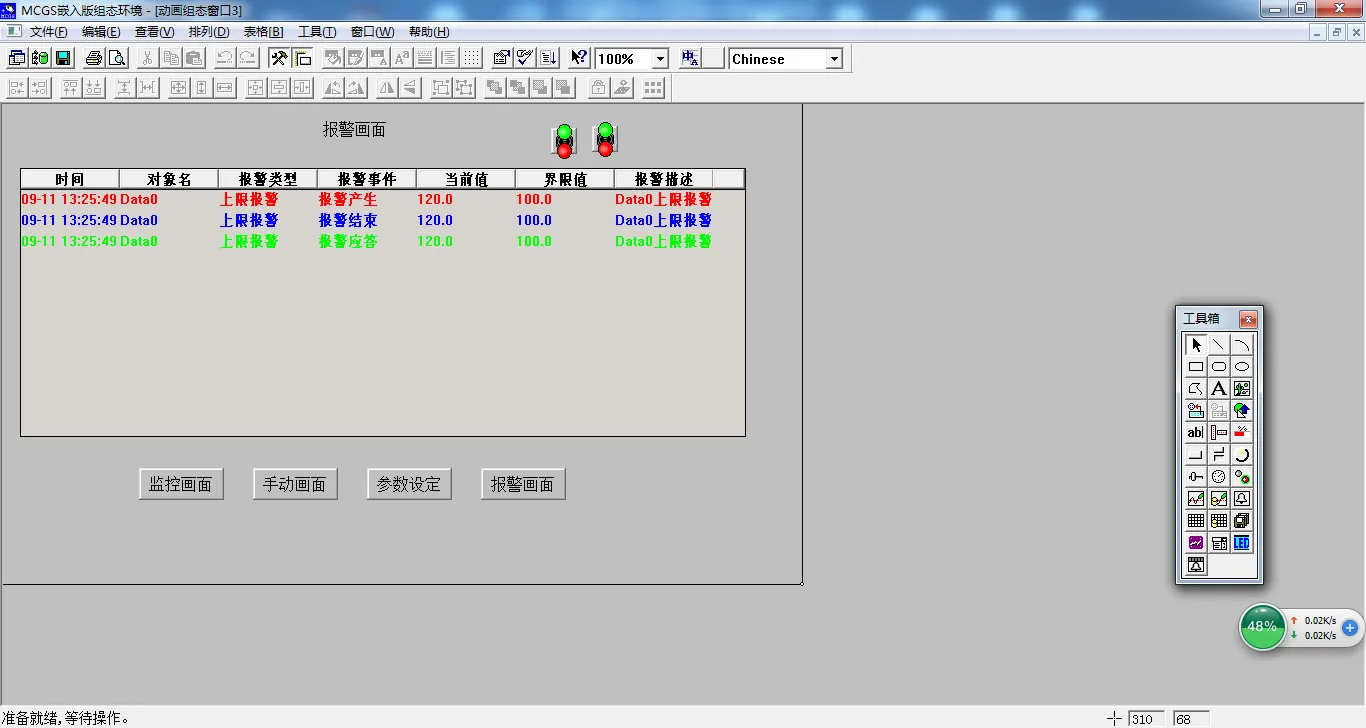The height and width of the screenshot is (728, 1366).
Task: Select the arc drawing tool in toolbox
Action: (x=1242, y=345)
